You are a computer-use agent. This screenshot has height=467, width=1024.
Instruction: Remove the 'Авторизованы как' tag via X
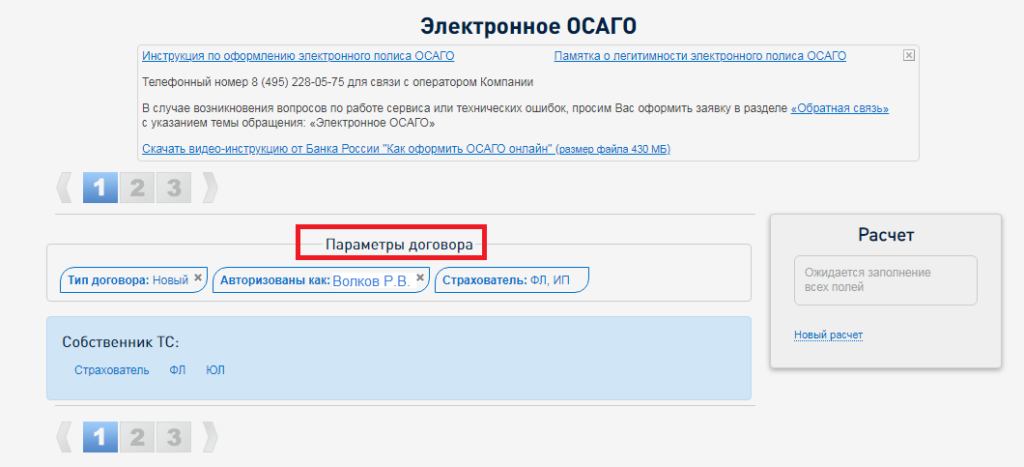[x=420, y=278]
